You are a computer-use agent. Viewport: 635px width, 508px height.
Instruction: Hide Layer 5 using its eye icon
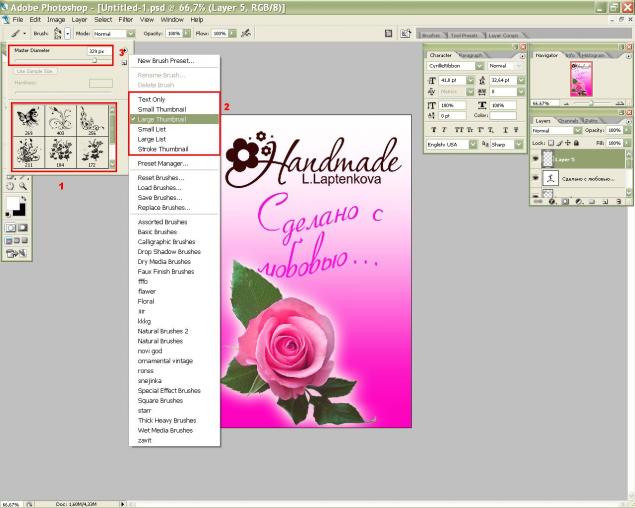coord(538,159)
